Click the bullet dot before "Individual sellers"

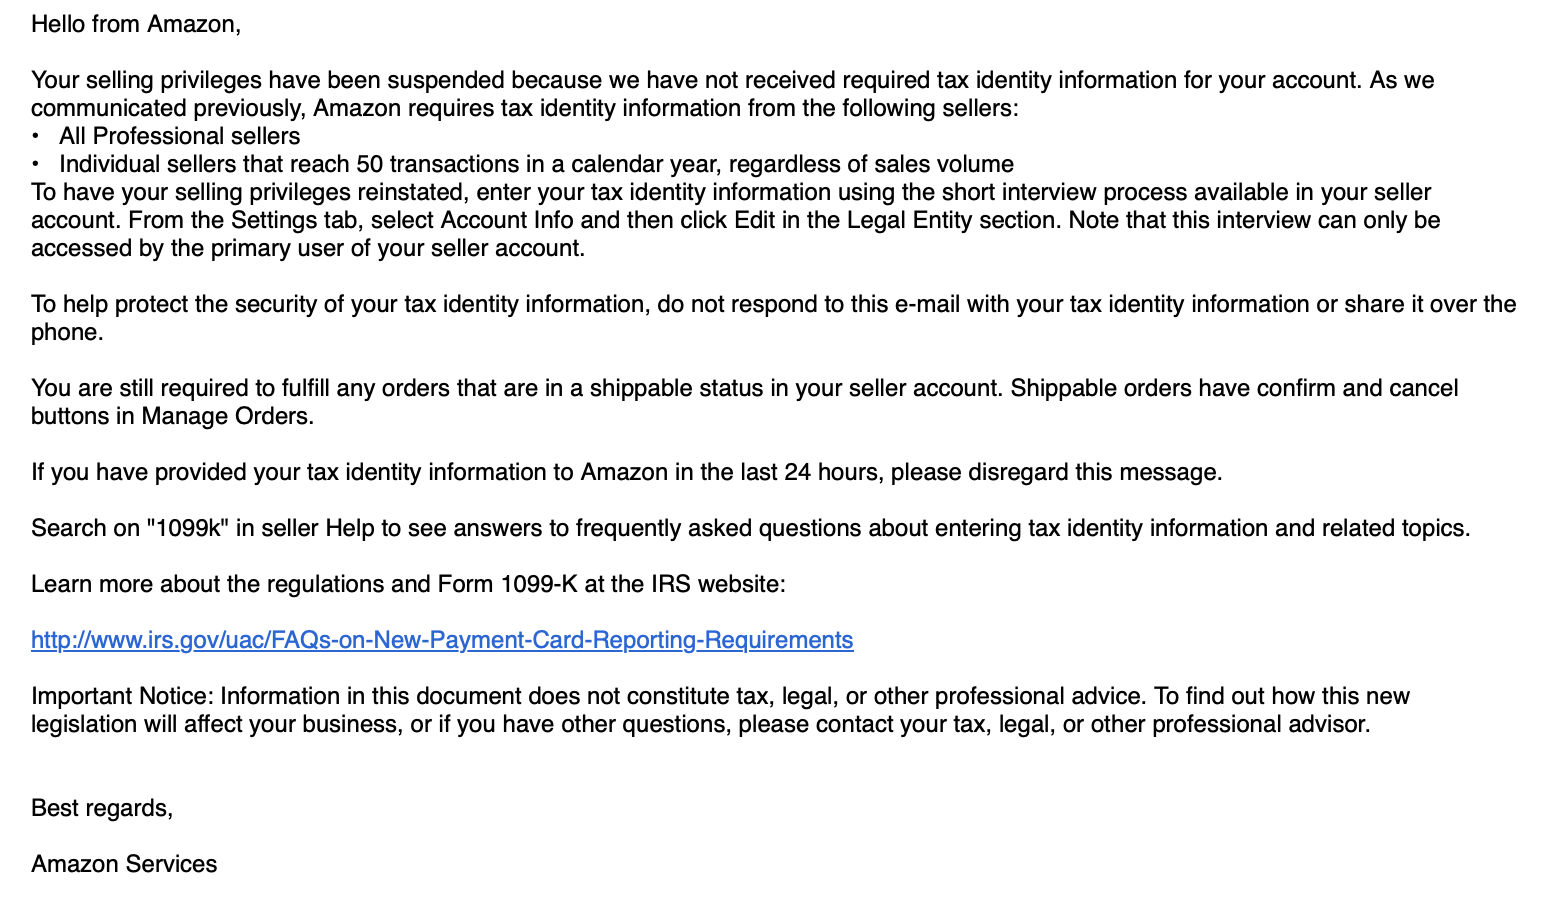click(36, 164)
